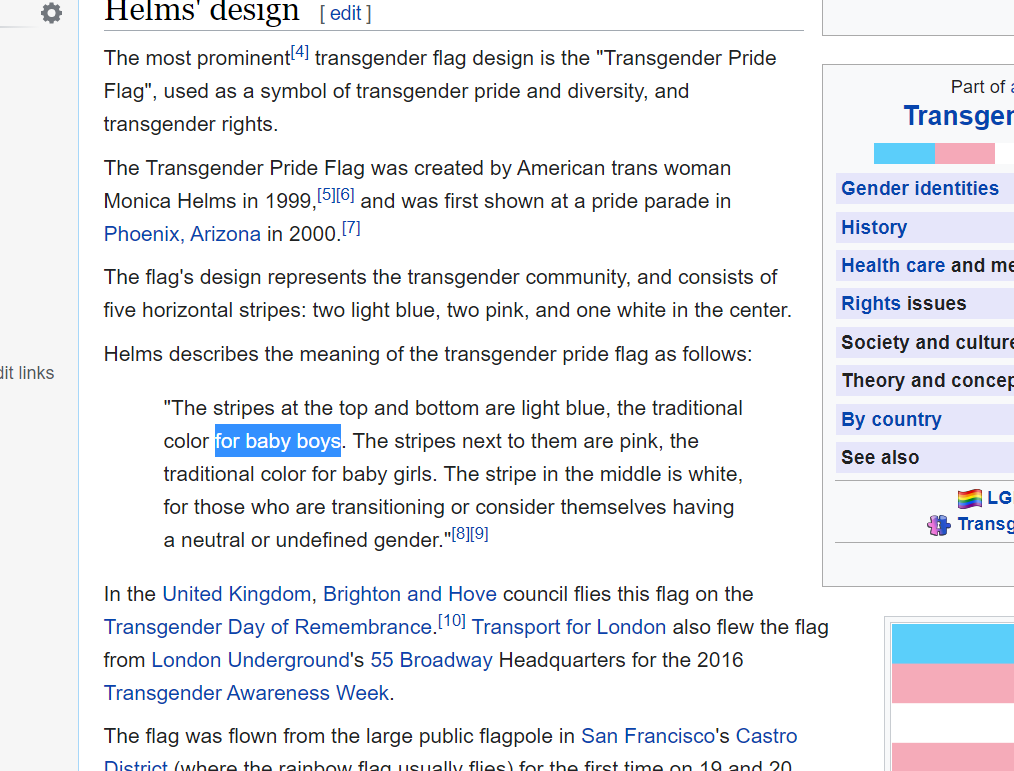This screenshot has width=1014, height=771.
Task: Open citation reference [5]
Action: 326,194
